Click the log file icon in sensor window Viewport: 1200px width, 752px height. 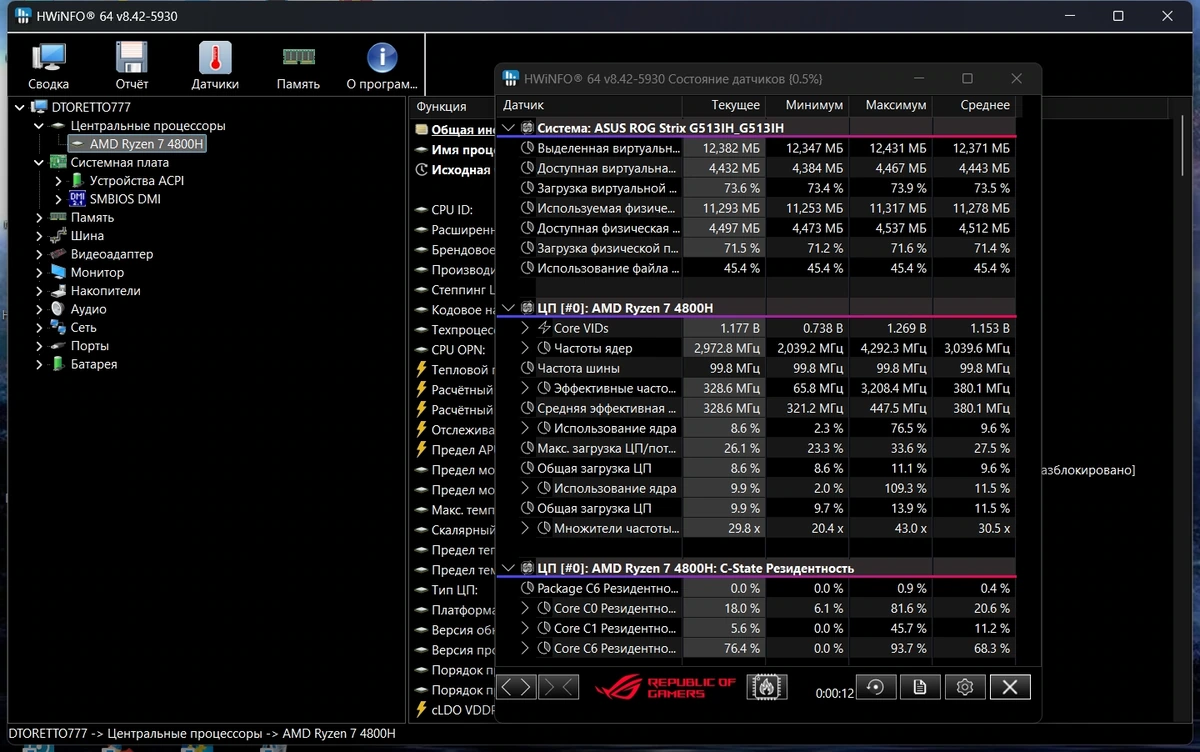click(920, 687)
